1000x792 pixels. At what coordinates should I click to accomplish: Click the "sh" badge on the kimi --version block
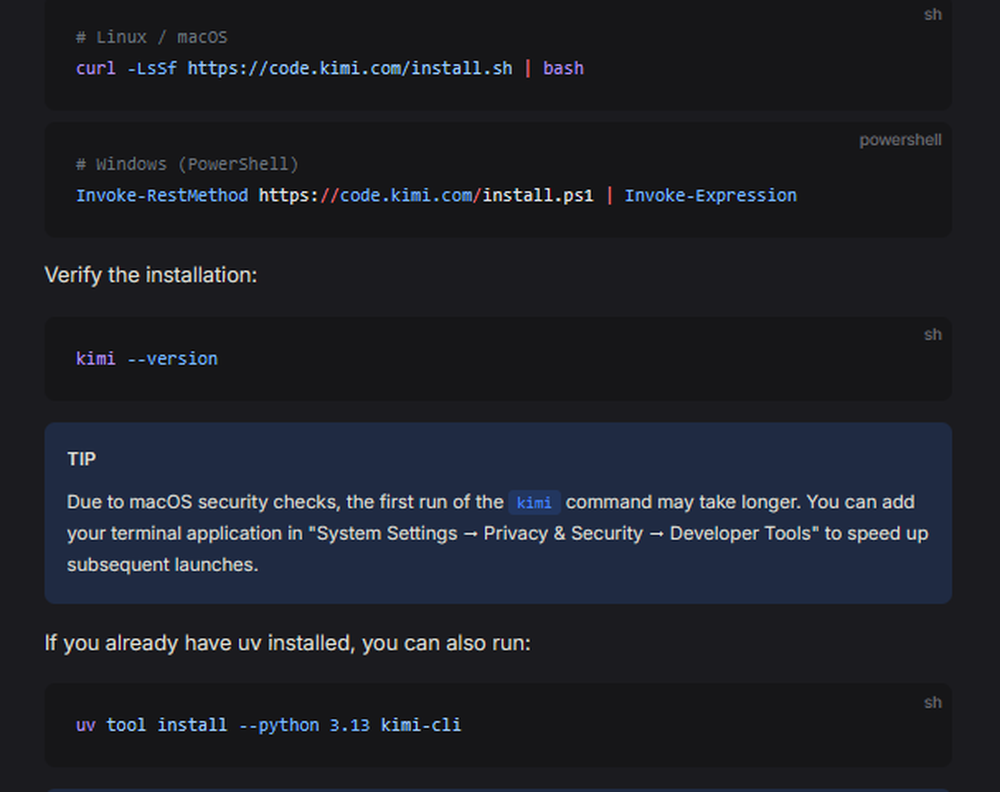(x=933, y=334)
